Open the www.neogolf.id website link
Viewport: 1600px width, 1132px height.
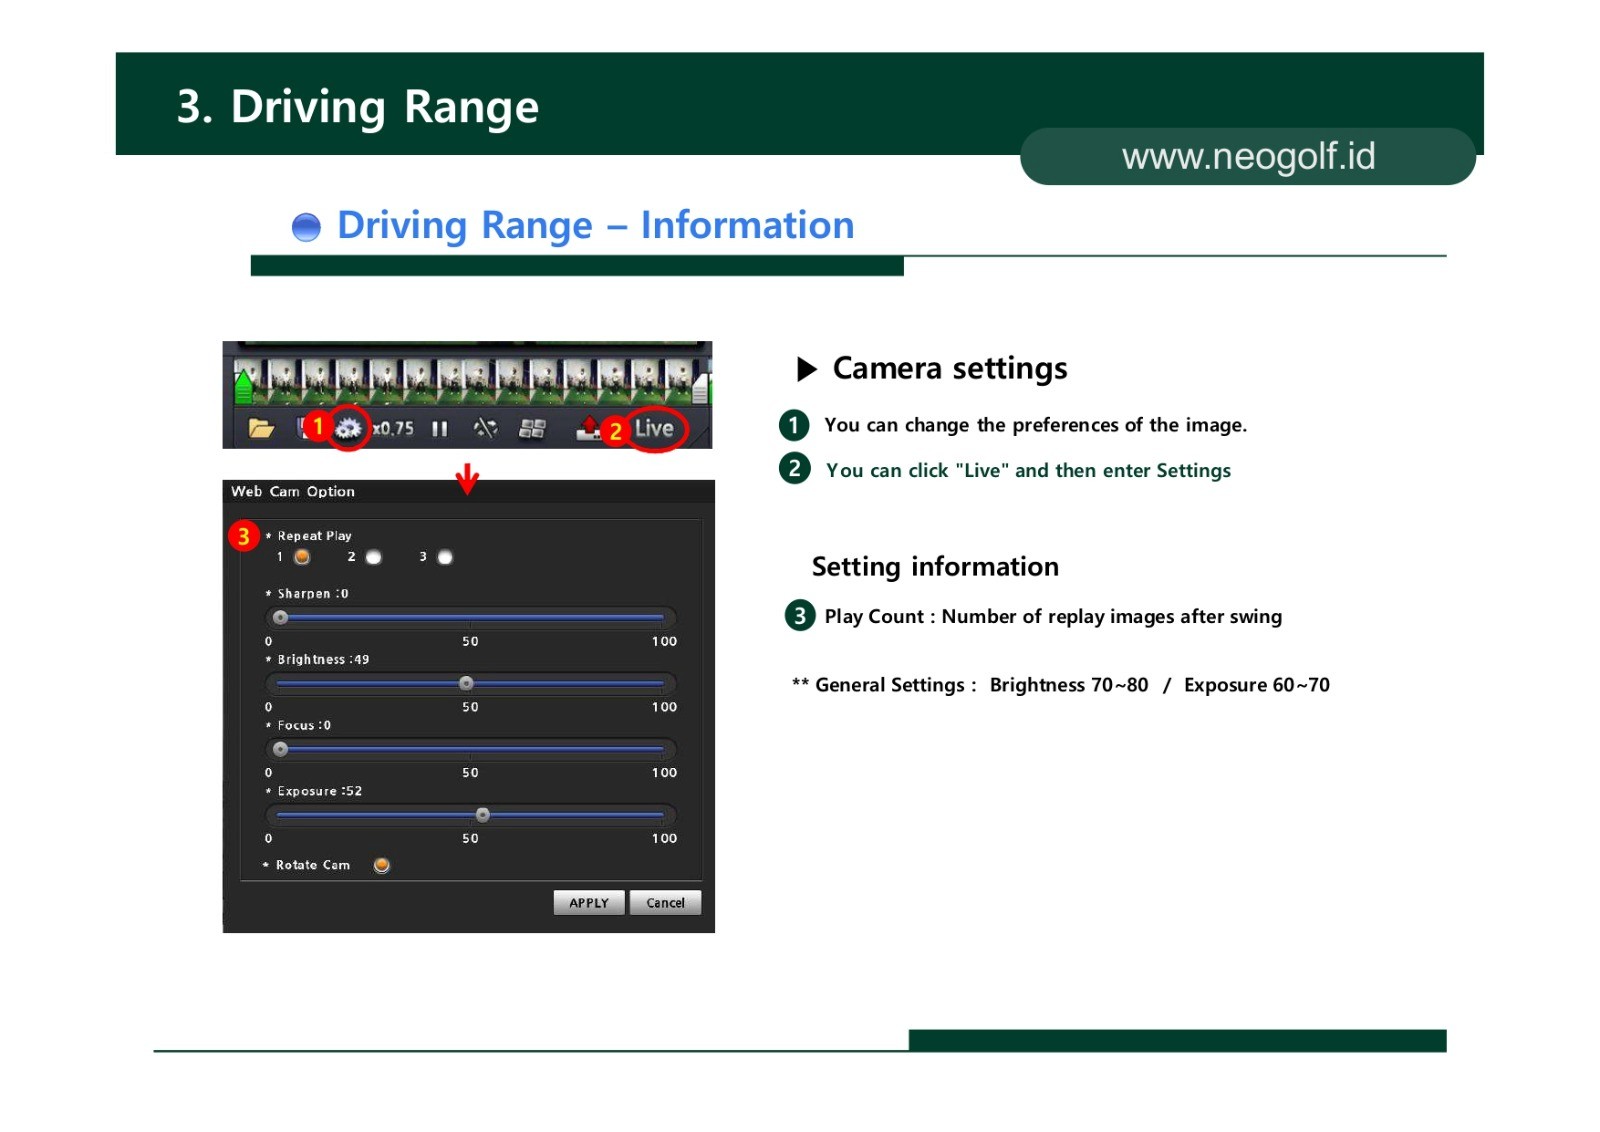pyautogui.click(x=1247, y=157)
